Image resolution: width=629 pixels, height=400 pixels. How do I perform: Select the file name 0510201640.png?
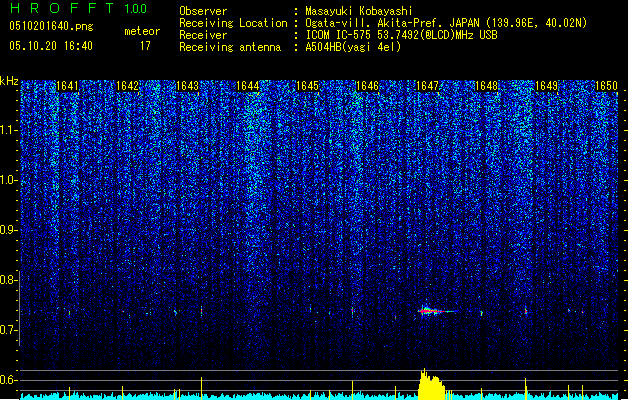[x=51, y=26]
